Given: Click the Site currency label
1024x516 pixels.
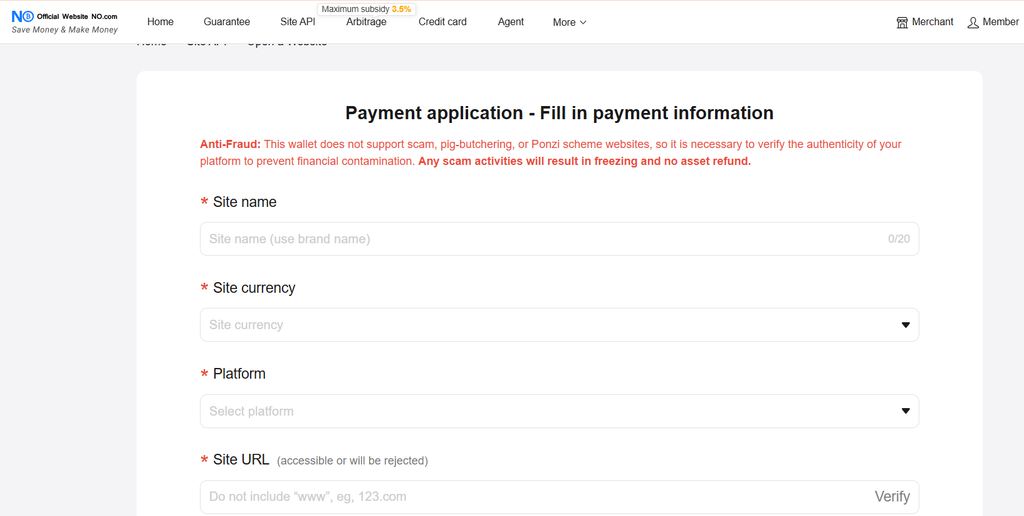Looking at the screenshot, I should coord(254,288).
